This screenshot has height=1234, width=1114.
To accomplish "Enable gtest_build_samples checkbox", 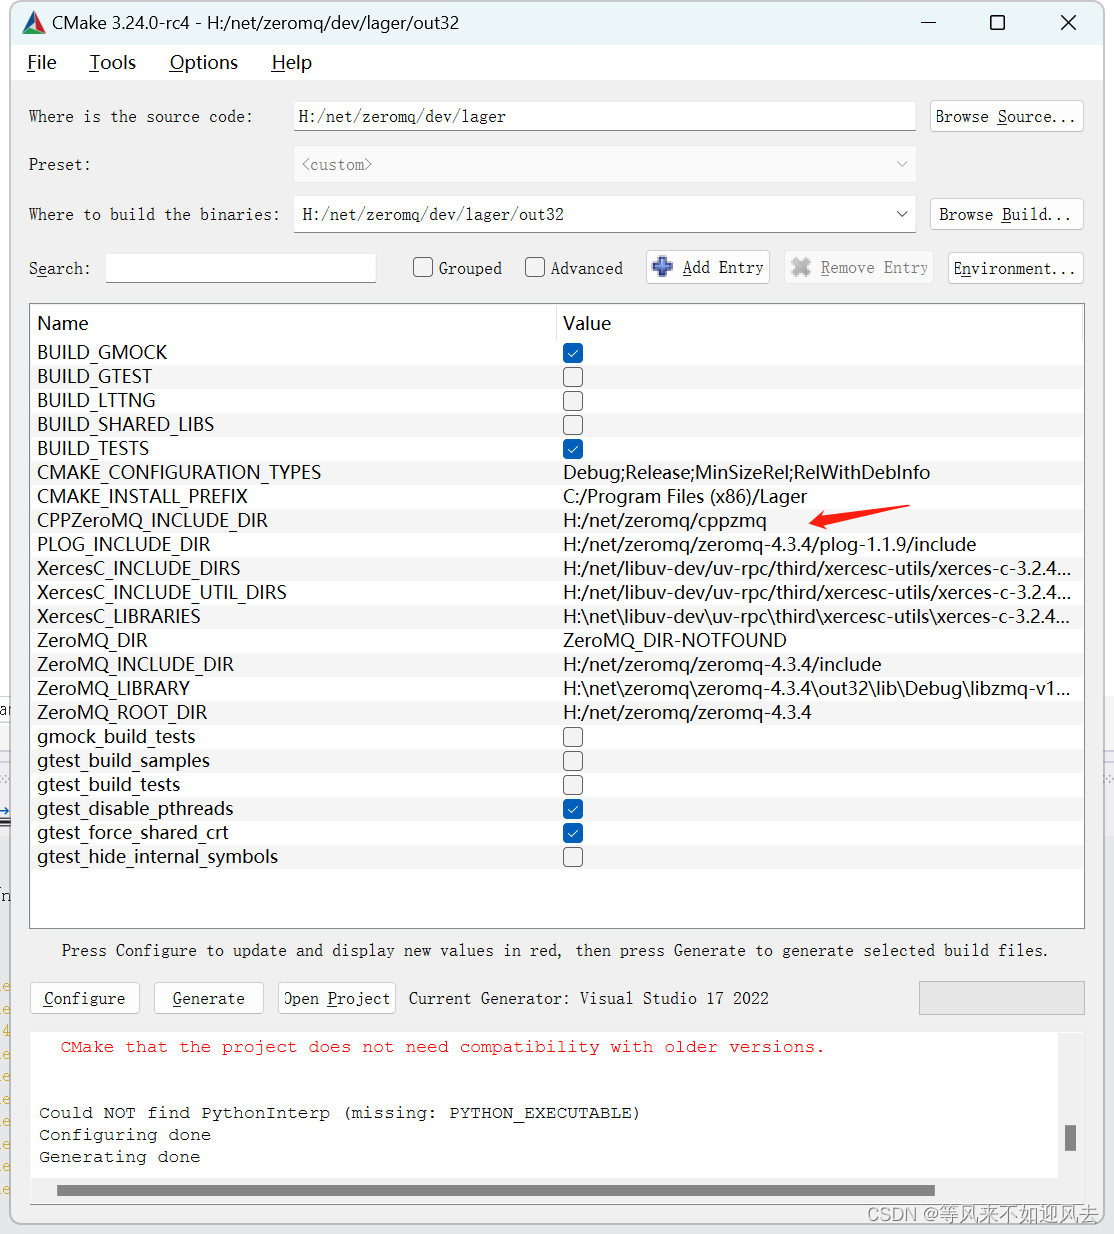I will [573, 761].
